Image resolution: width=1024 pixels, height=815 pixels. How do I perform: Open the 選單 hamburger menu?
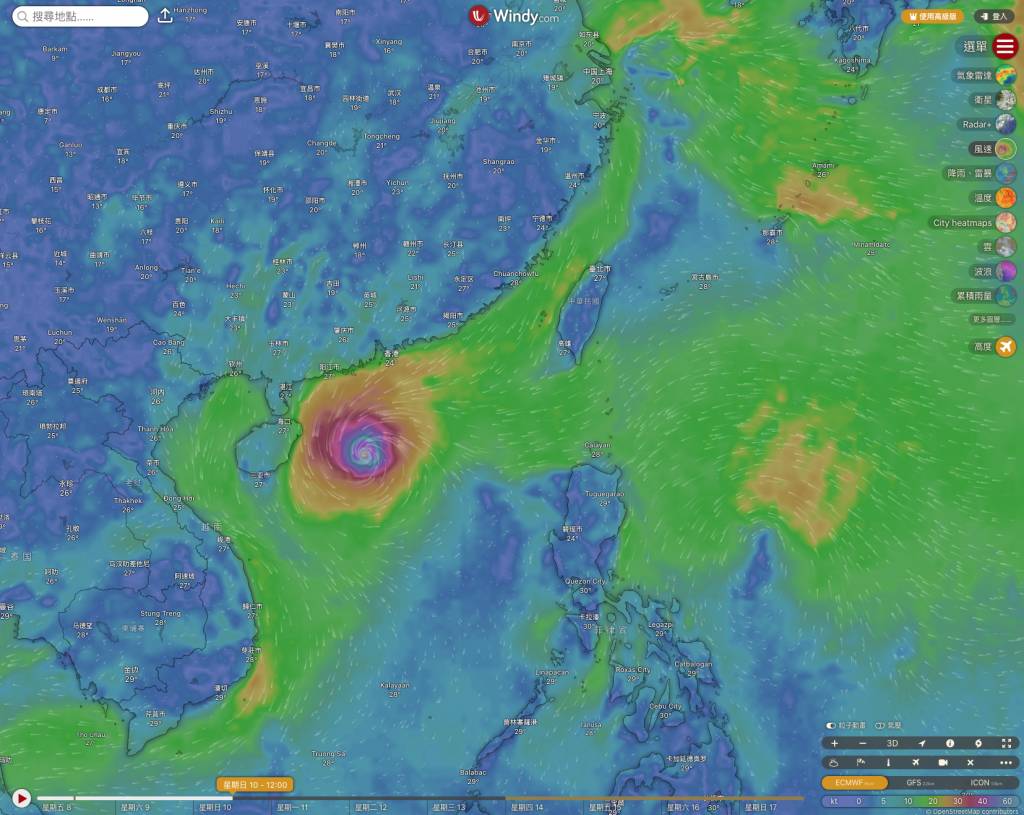(x=1005, y=46)
